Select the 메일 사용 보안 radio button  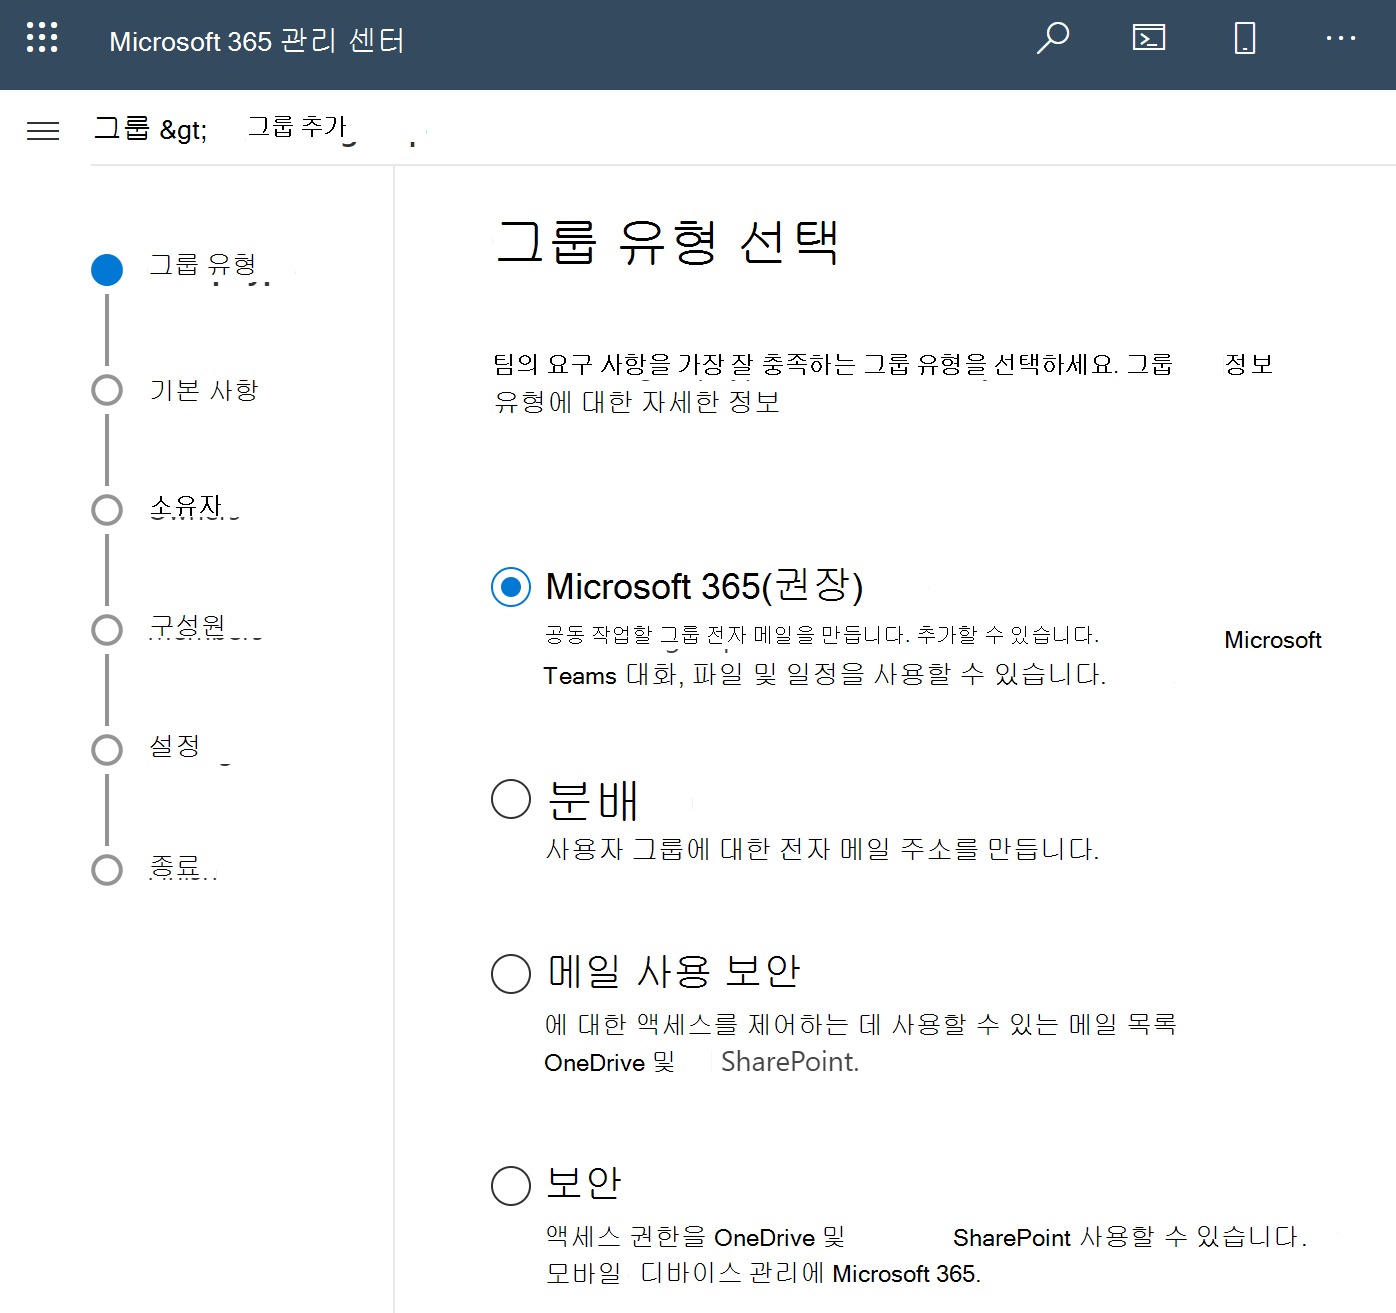coord(511,973)
